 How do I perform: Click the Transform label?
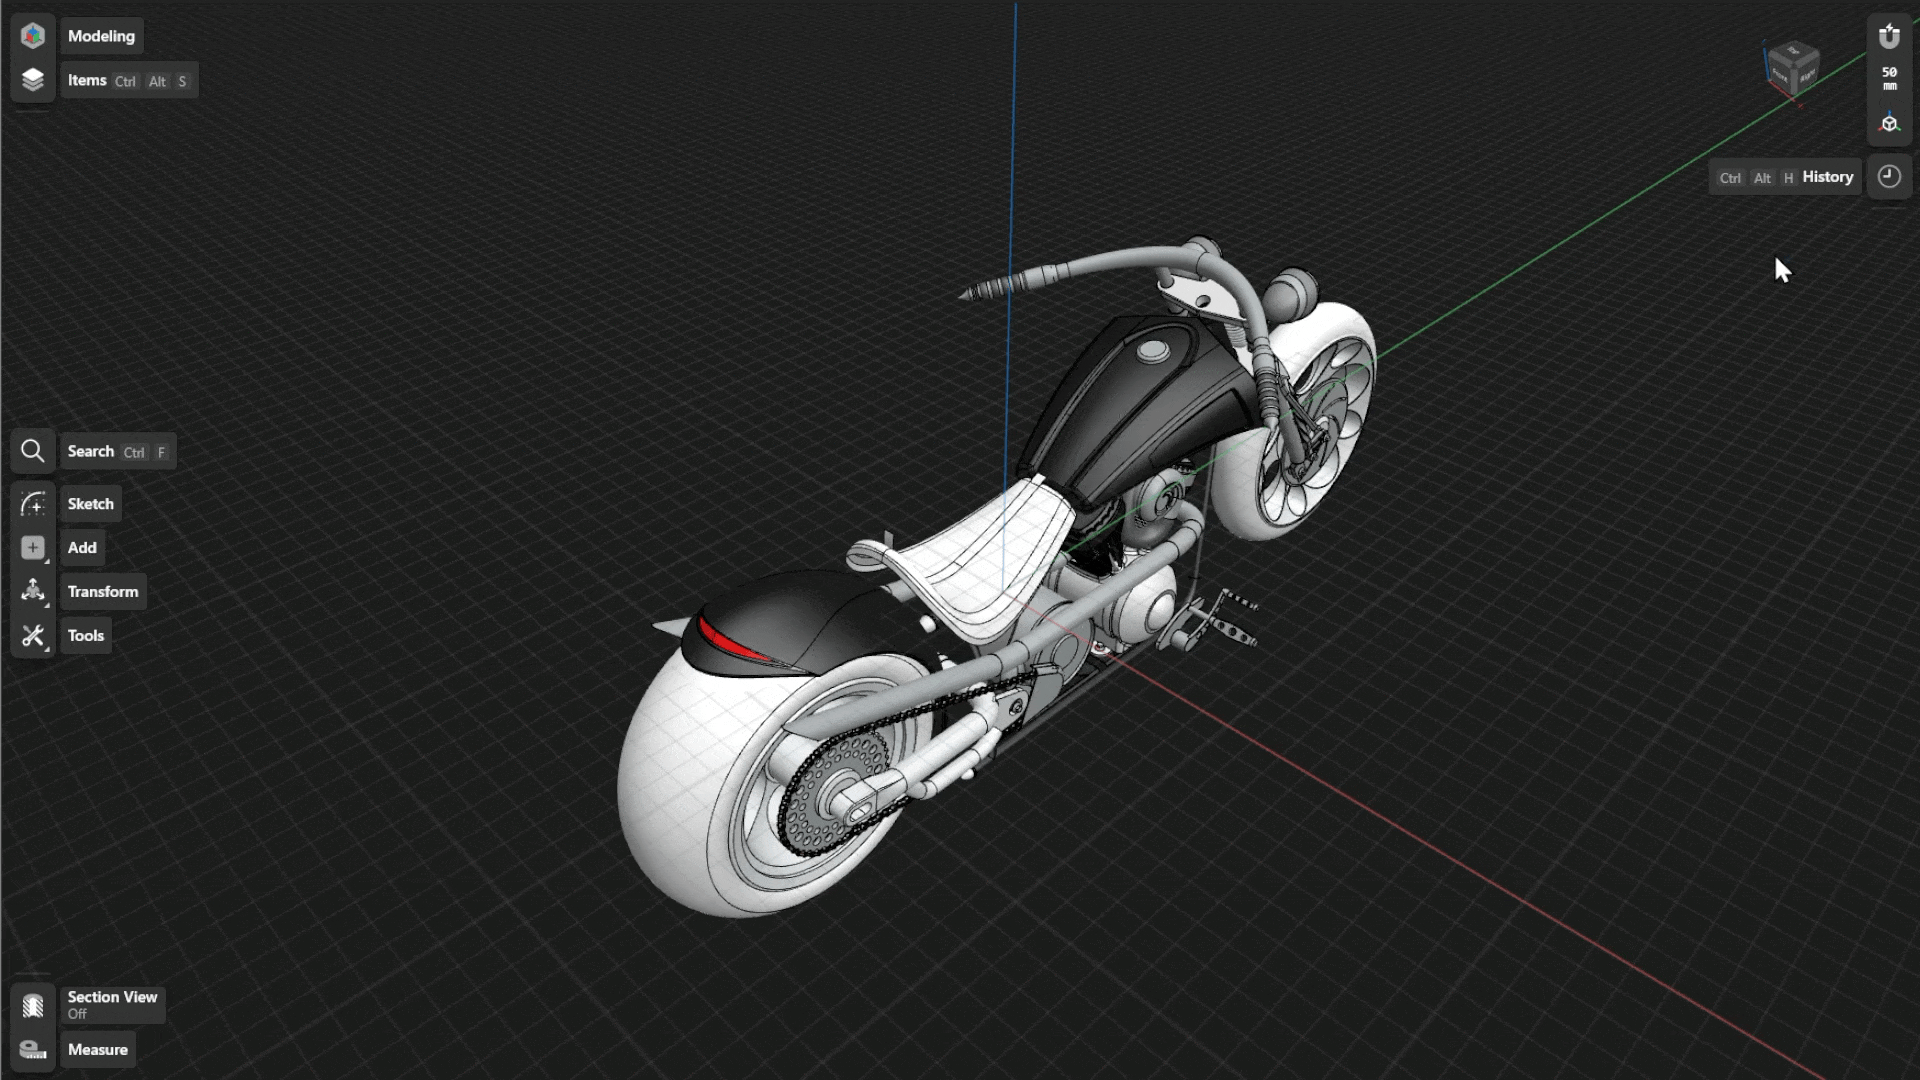tap(103, 592)
